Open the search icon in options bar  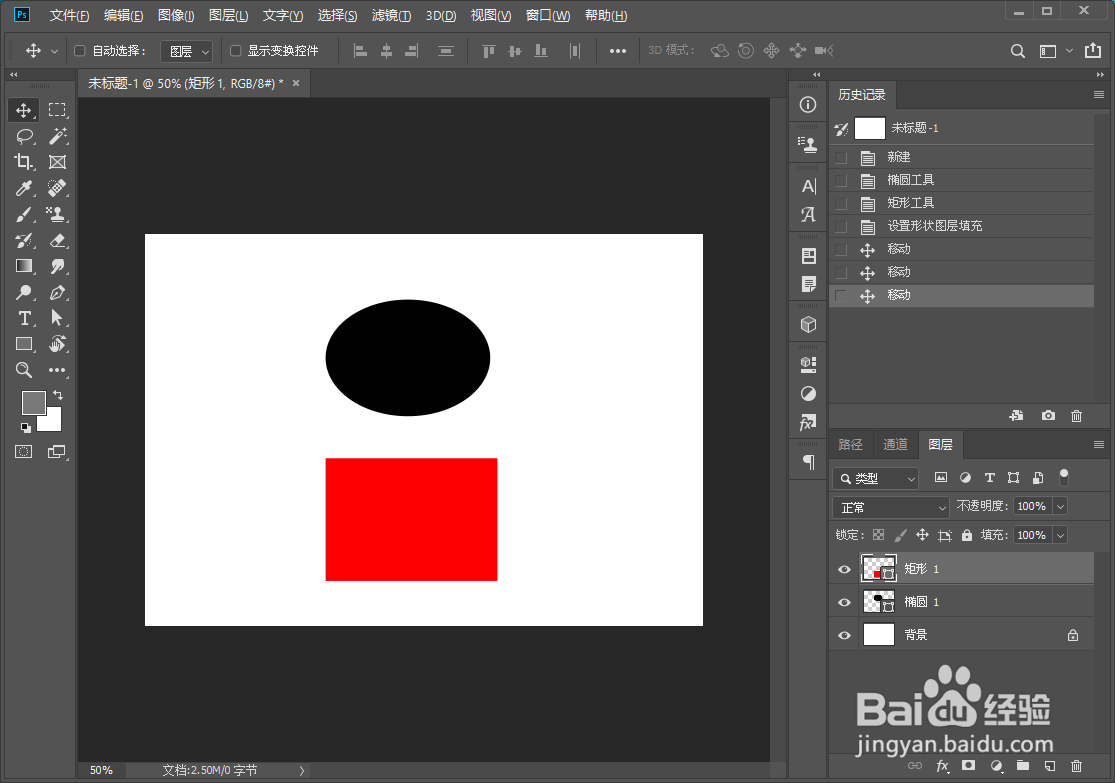pos(1018,51)
